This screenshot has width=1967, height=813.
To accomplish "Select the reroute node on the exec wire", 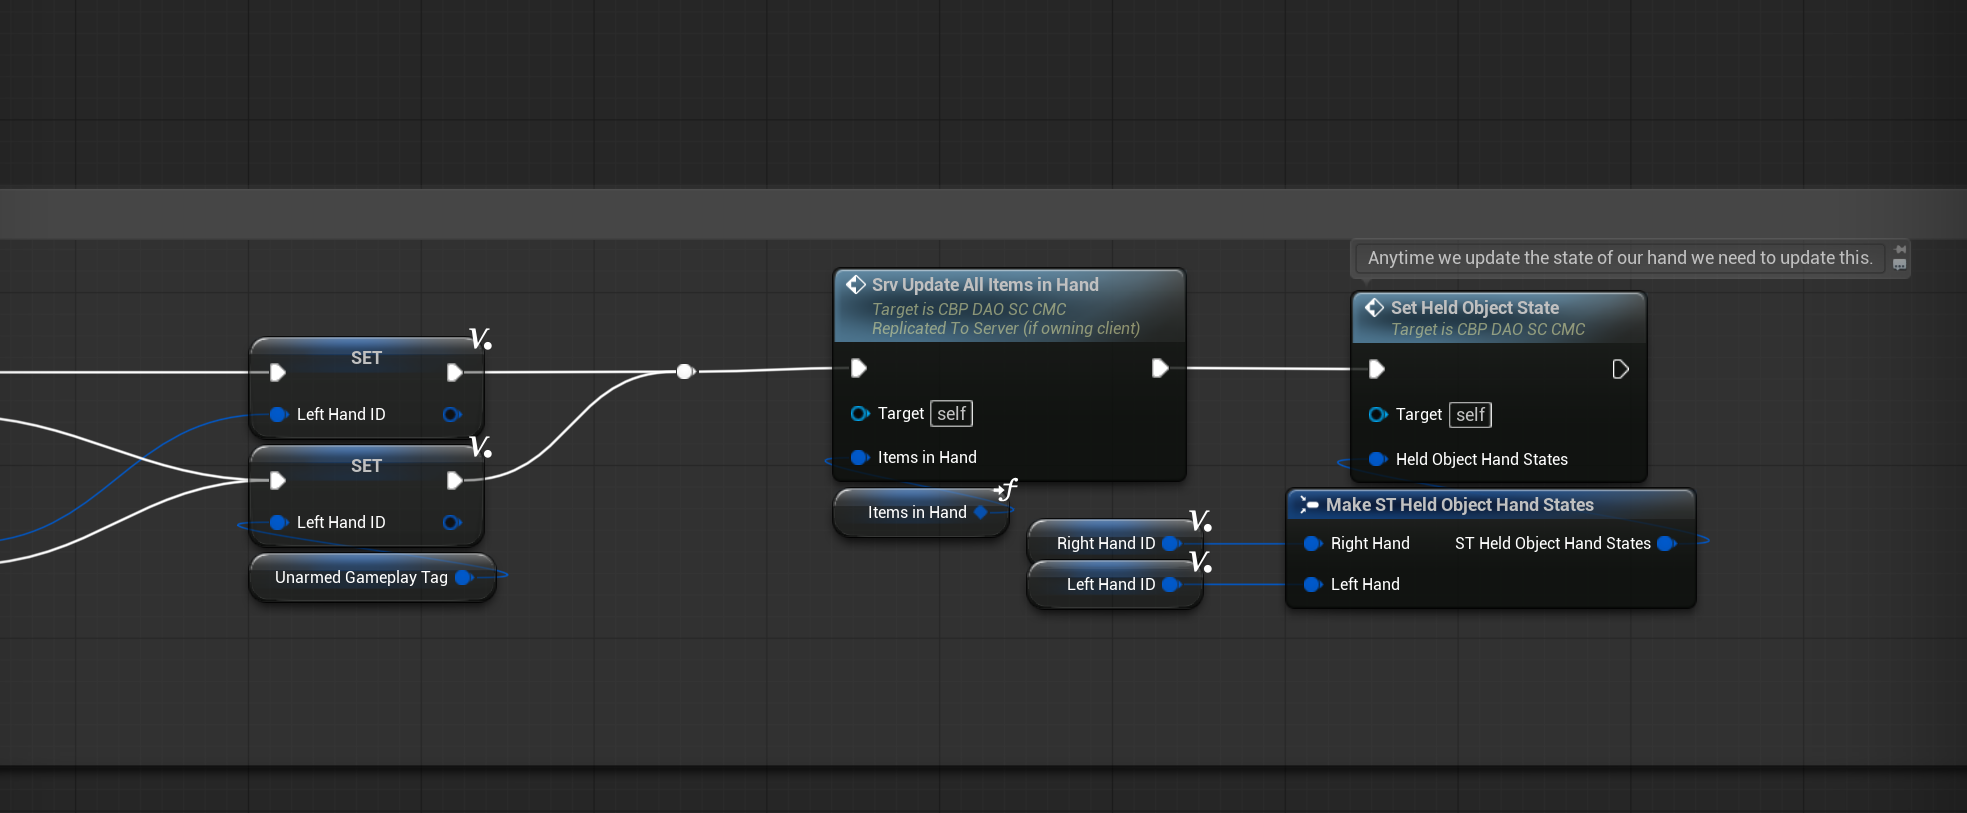I will [685, 372].
